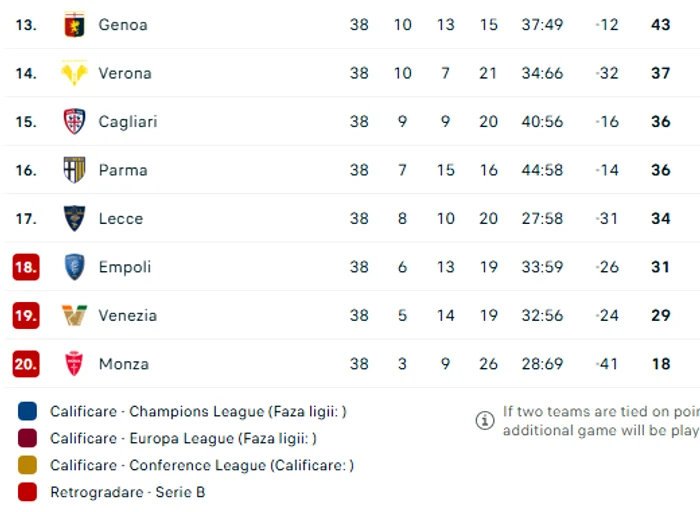Screen dimensions: 700x512
Task: Click the maroon Europa League legend swatch
Action: (27, 438)
